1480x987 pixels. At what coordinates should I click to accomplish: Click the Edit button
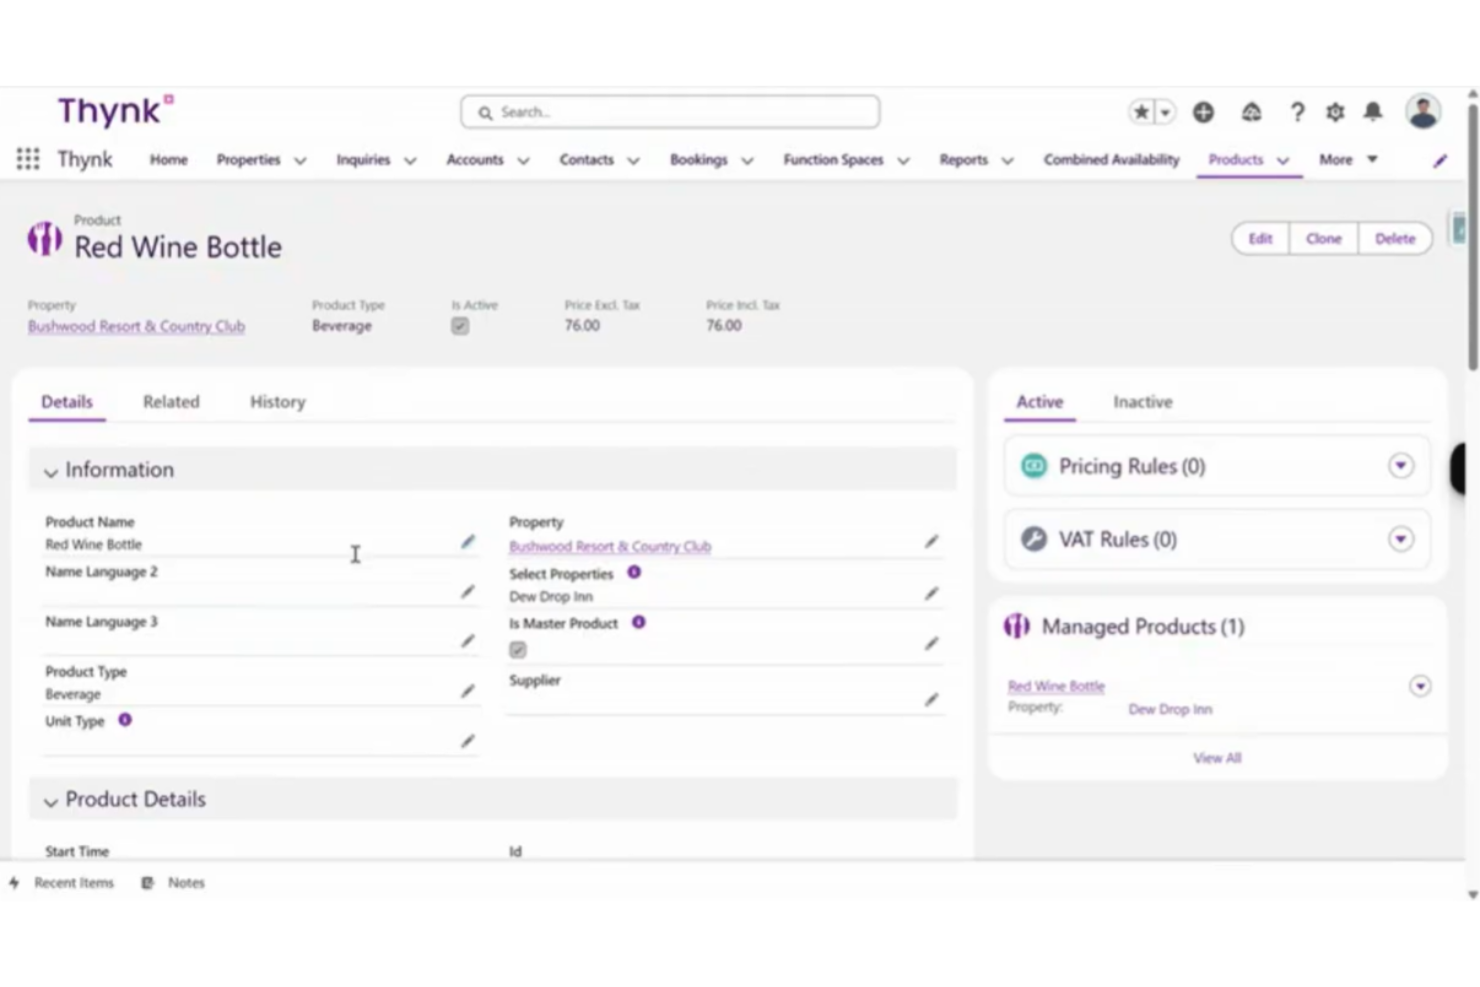pyautogui.click(x=1260, y=239)
